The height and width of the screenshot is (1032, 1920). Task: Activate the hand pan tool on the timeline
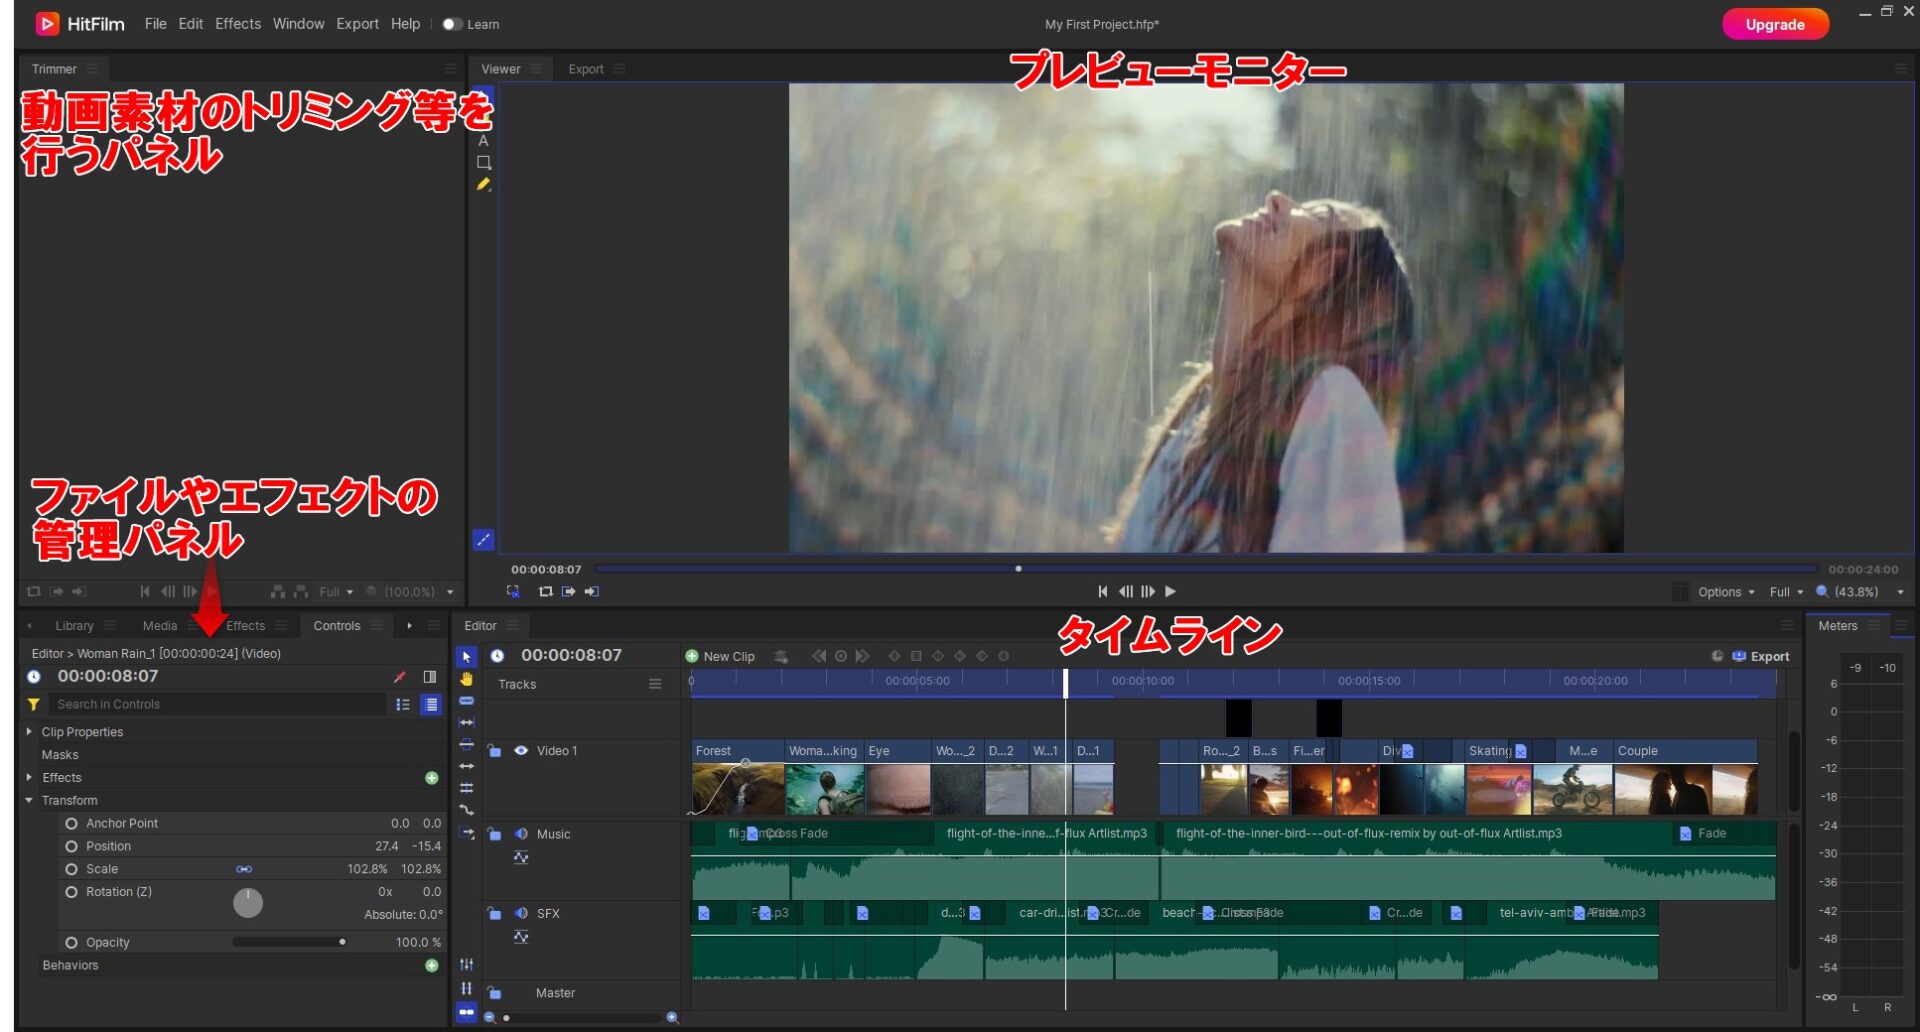[x=465, y=679]
